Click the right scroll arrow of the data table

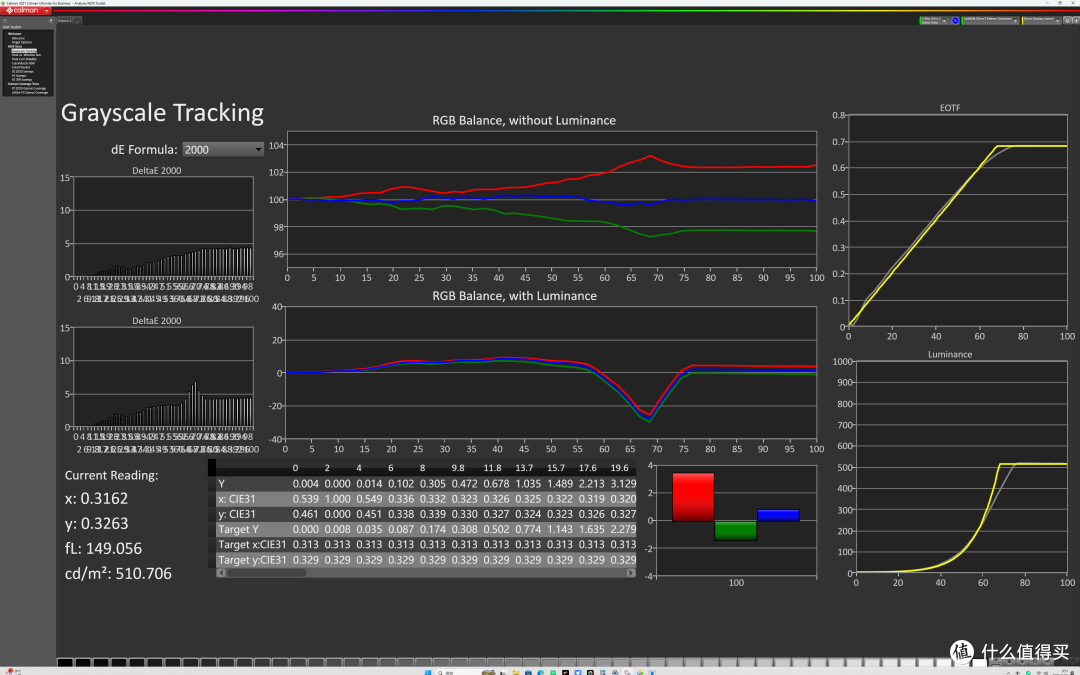[x=631, y=572]
